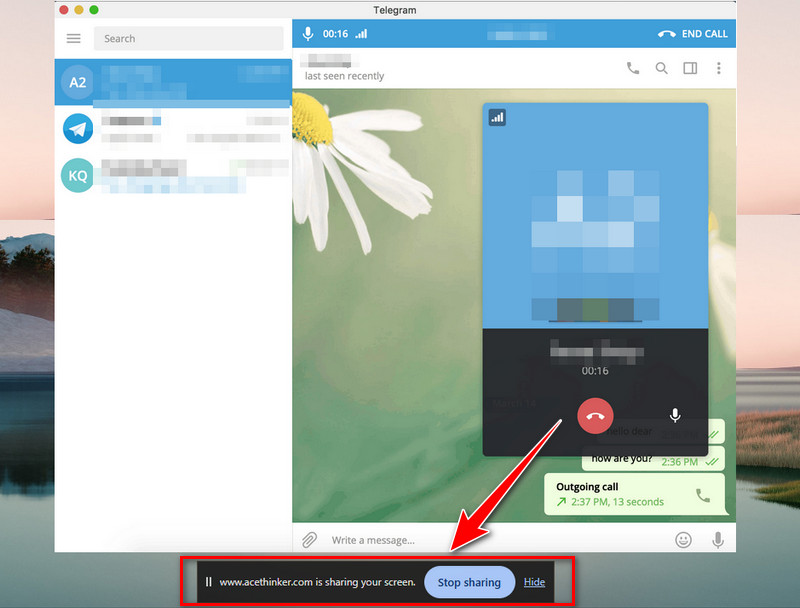Open the chat with the Telegram logo avatar
The width and height of the screenshot is (800, 608).
coord(173,128)
